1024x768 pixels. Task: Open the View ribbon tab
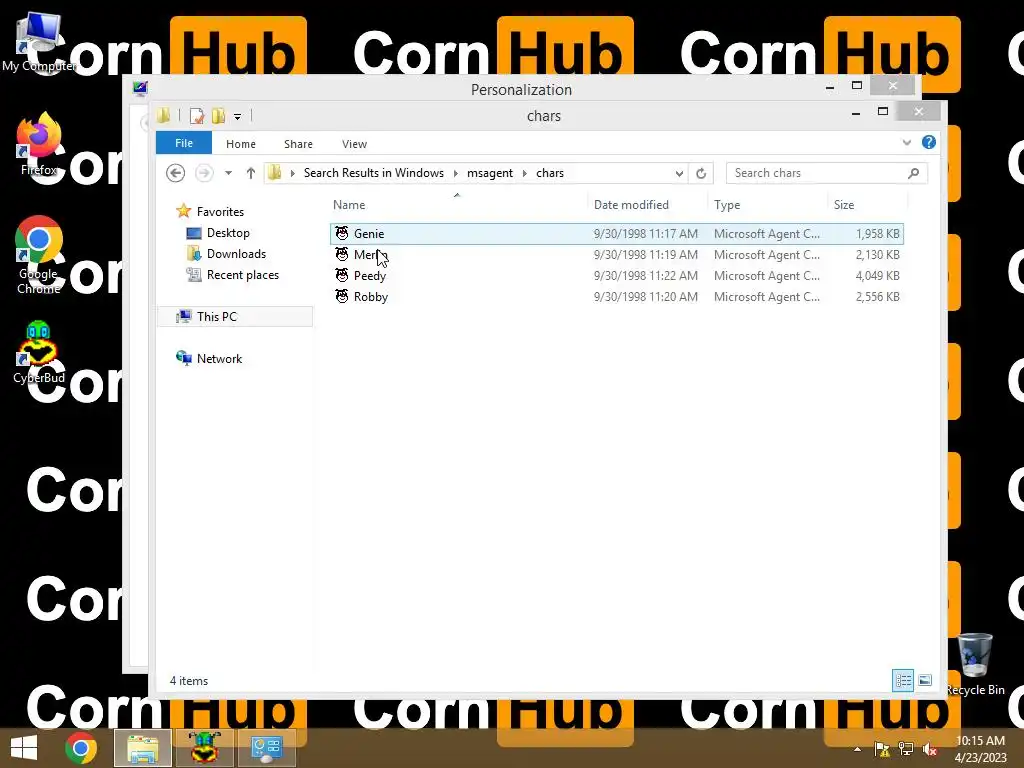(355, 144)
